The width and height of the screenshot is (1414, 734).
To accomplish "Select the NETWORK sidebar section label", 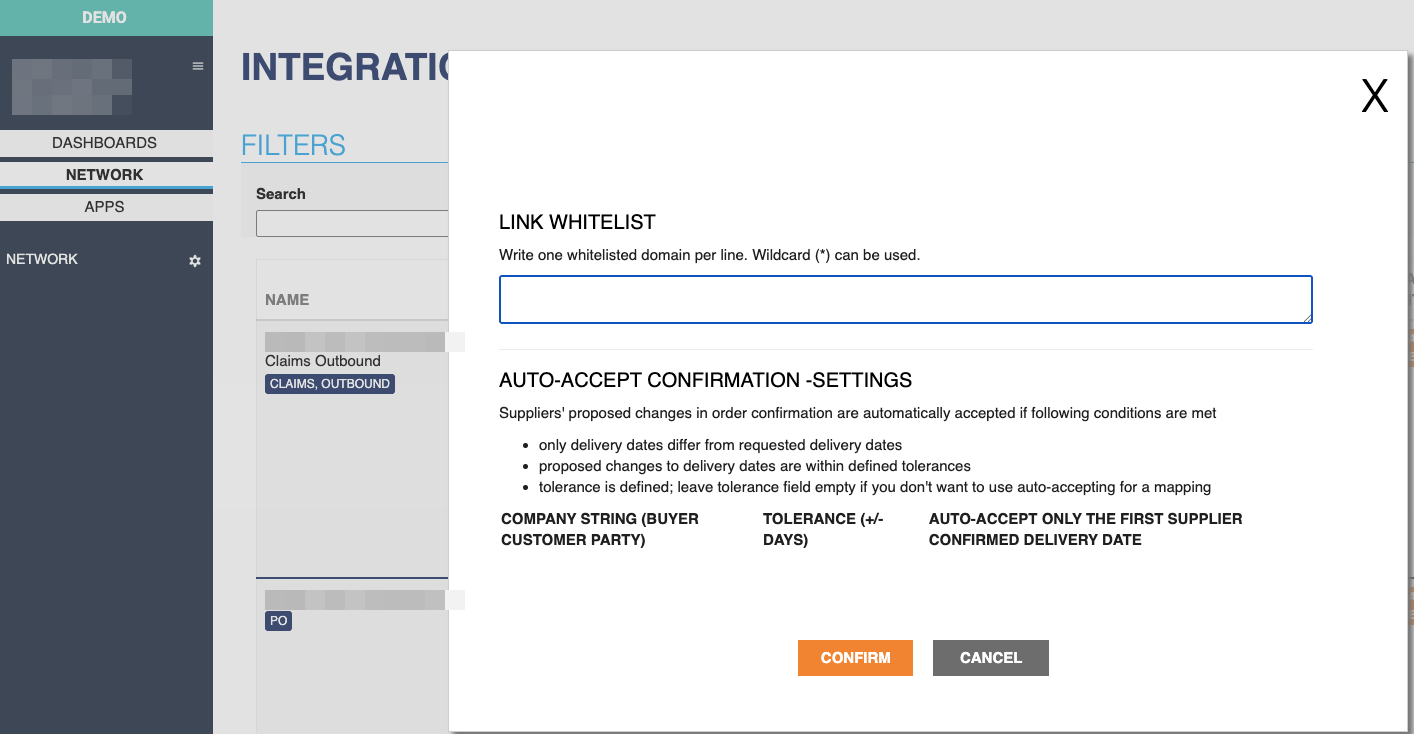I will click(x=42, y=259).
